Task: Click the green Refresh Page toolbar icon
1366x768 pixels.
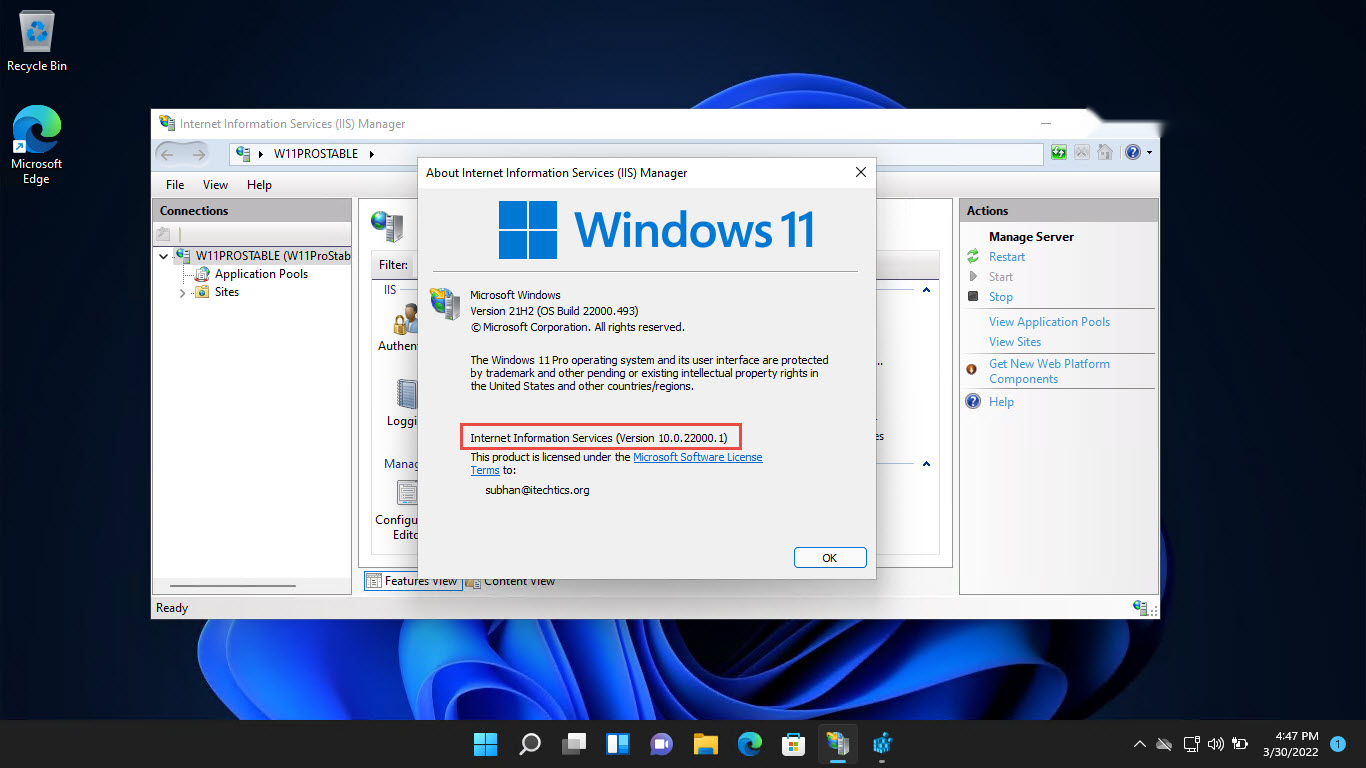Action: click(x=1059, y=153)
